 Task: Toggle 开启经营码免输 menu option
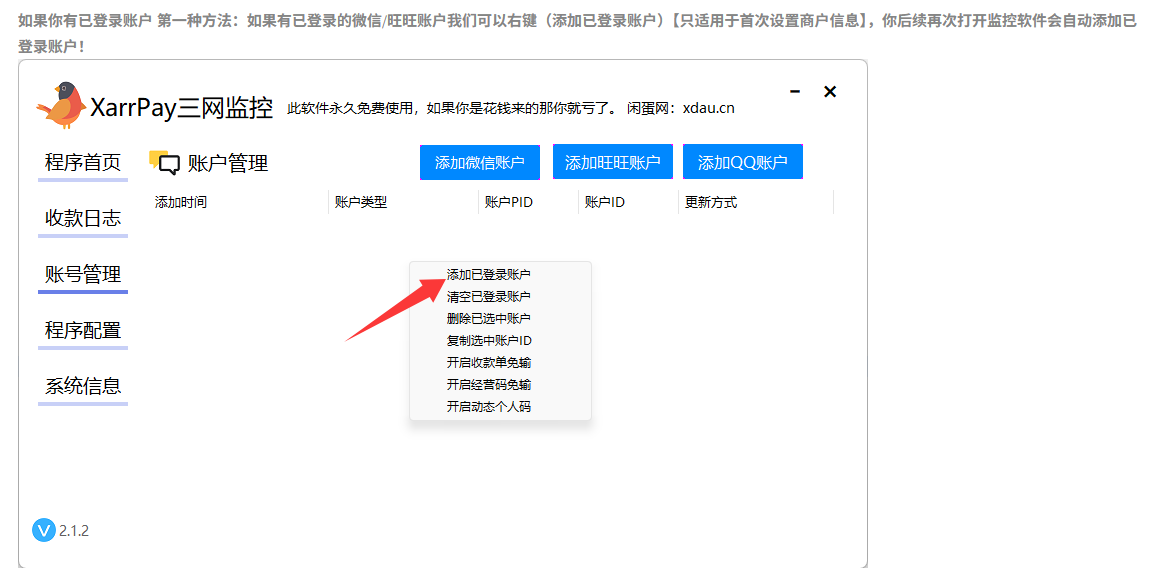pos(489,384)
